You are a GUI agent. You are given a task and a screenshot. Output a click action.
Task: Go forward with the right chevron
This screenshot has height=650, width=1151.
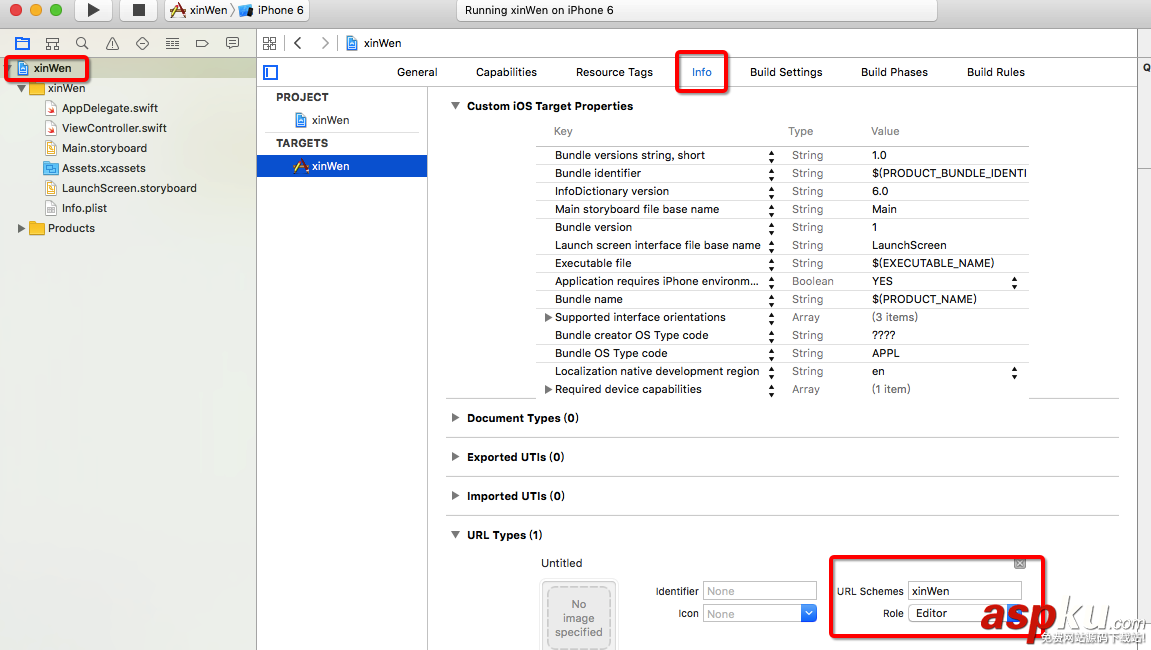coord(324,43)
